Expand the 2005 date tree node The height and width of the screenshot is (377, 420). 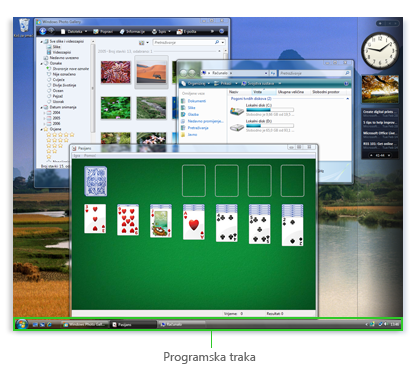coord(44,118)
